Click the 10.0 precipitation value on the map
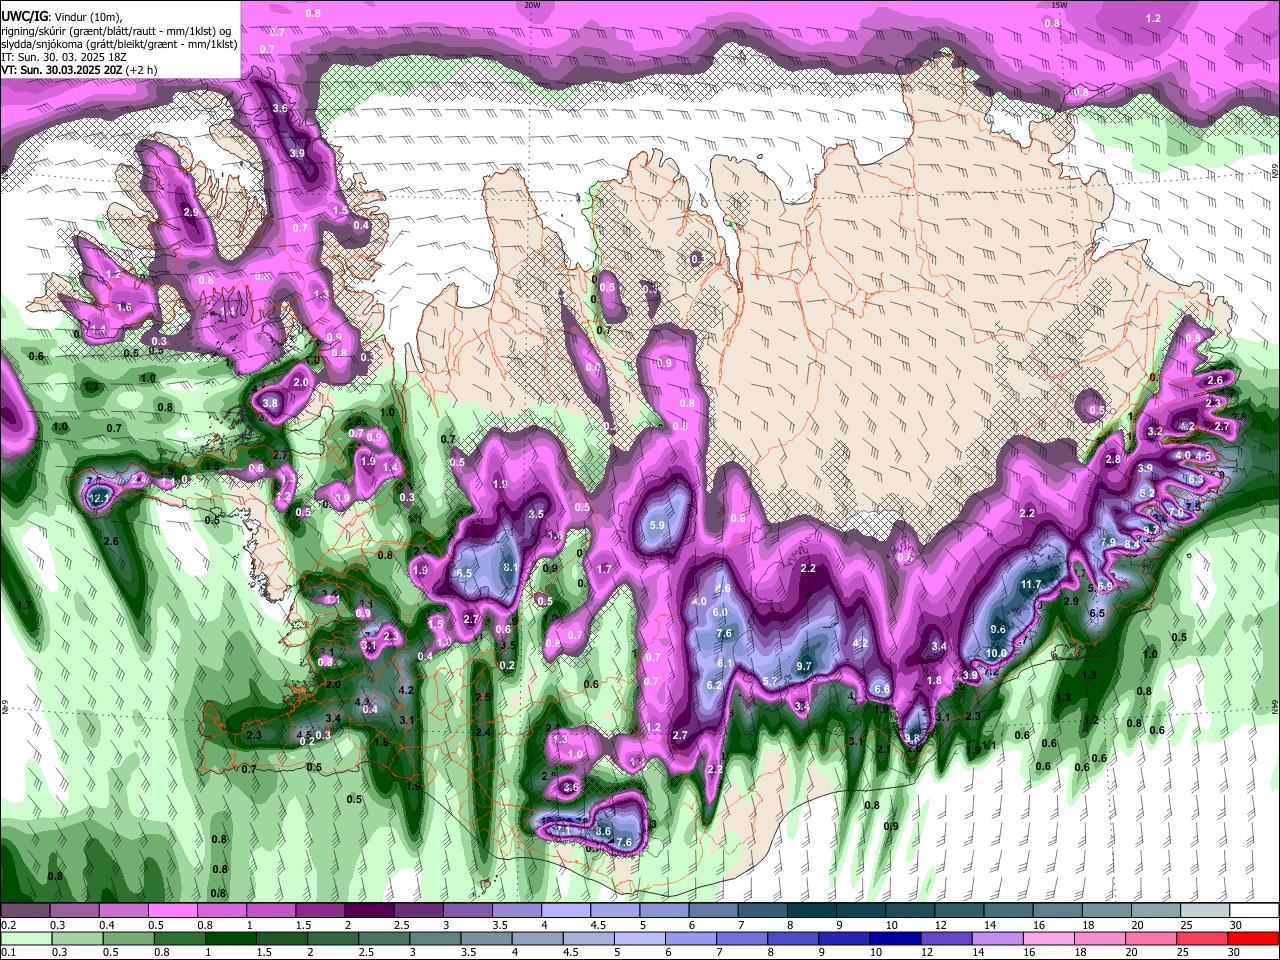The width and height of the screenshot is (1280, 960). (x=996, y=653)
